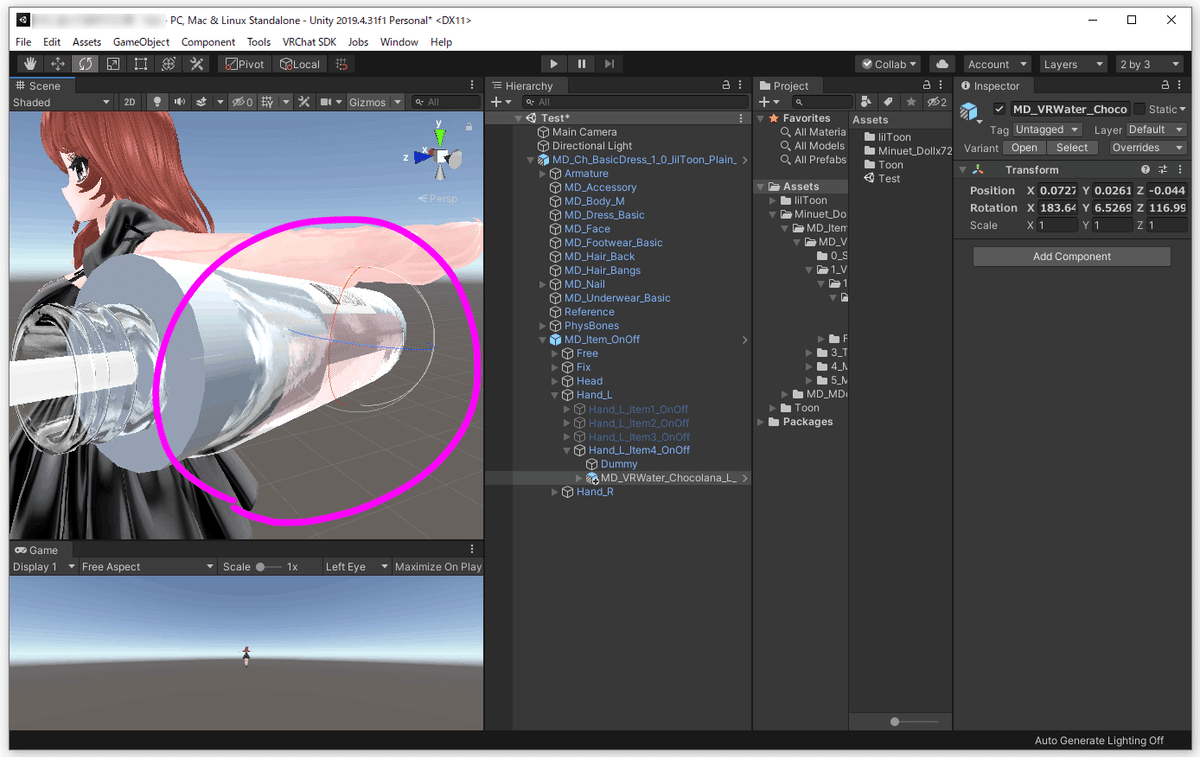Lock the Inspector panel

tap(1163, 86)
